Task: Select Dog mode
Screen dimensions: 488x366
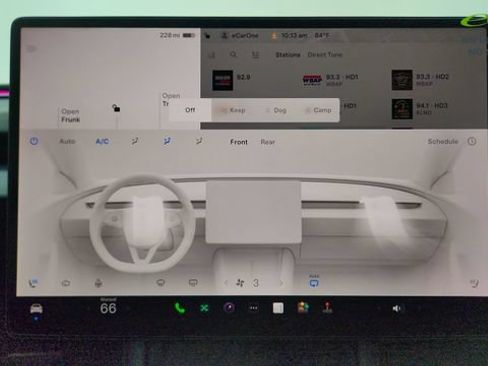Action: (x=276, y=110)
